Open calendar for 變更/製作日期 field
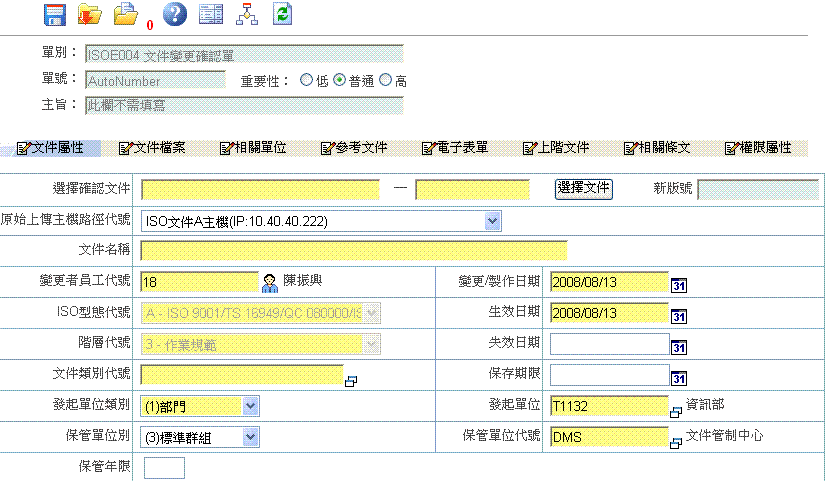 pos(679,287)
